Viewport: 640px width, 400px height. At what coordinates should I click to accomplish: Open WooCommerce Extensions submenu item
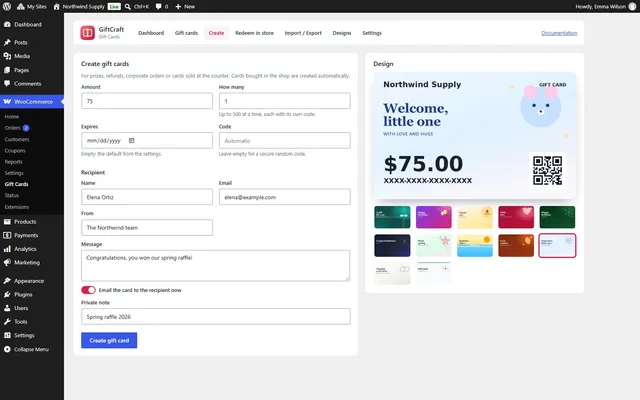[x=17, y=207]
